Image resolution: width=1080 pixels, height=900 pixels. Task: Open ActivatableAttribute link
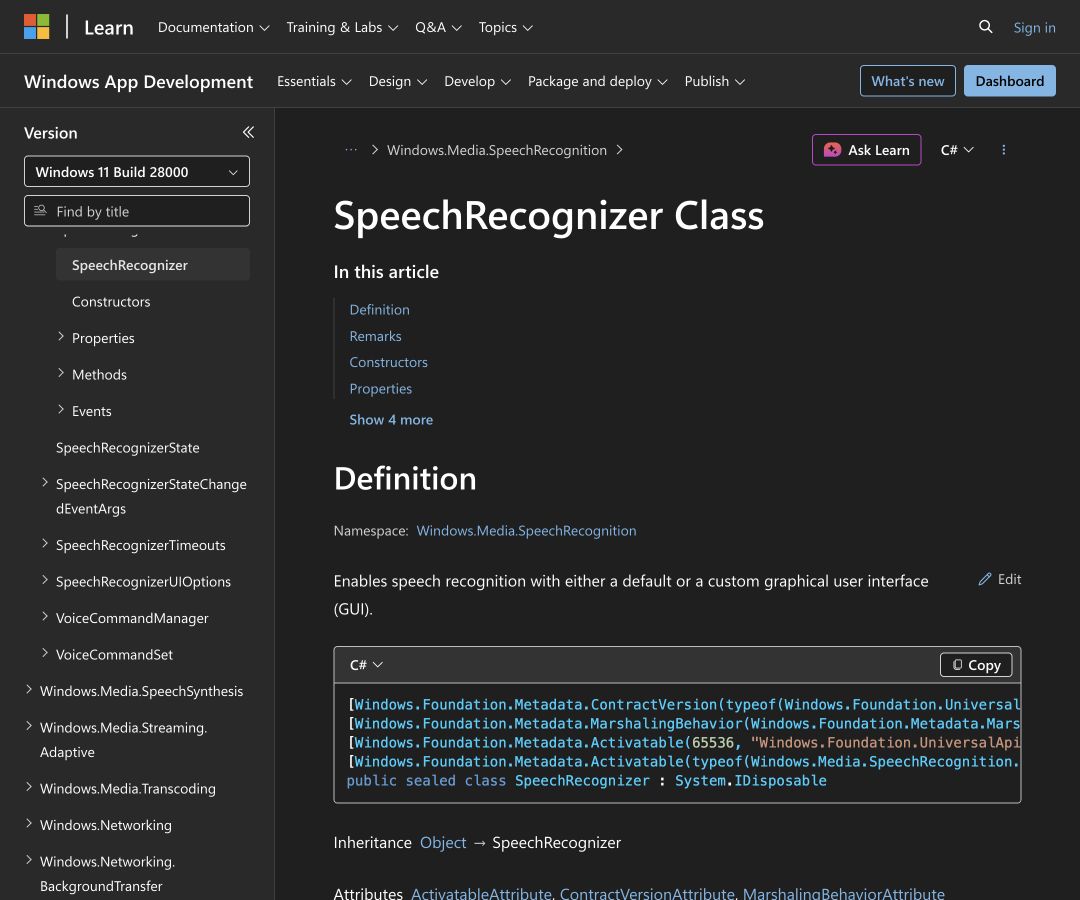(481, 894)
